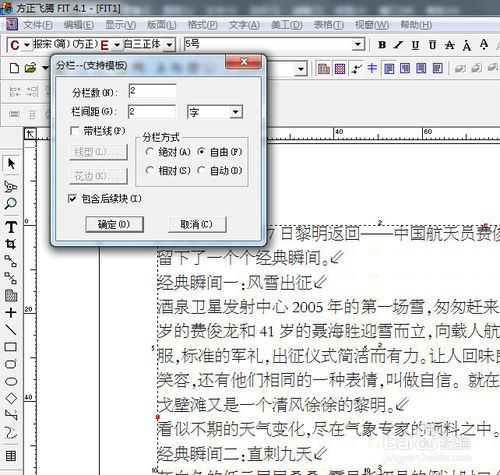Choose 自动 column mode radio

[201, 170]
